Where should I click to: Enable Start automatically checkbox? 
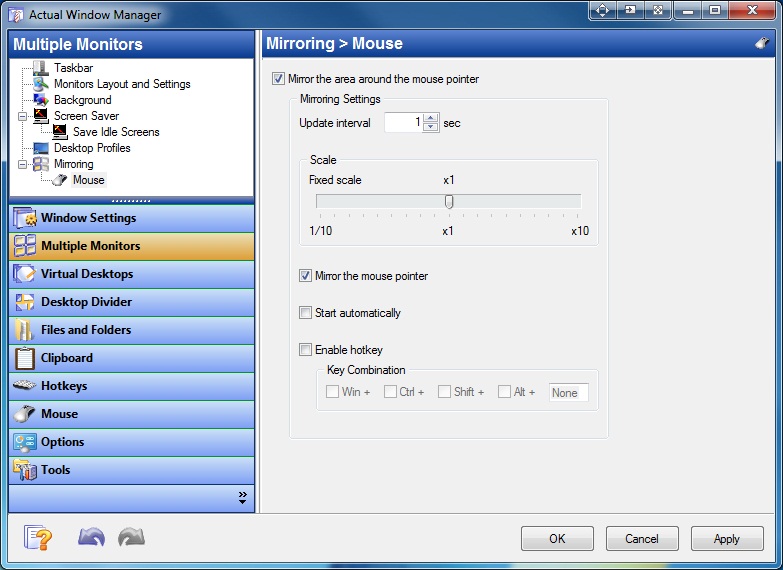(305, 313)
